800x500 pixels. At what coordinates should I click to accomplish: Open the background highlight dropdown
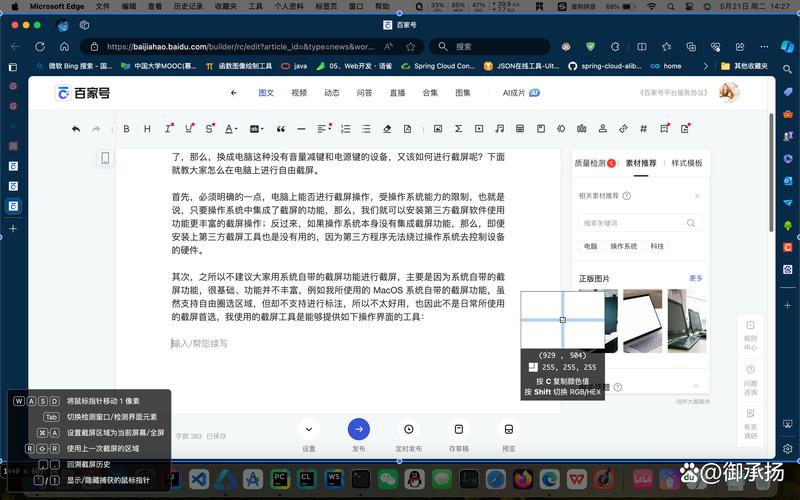click(256, 129)
